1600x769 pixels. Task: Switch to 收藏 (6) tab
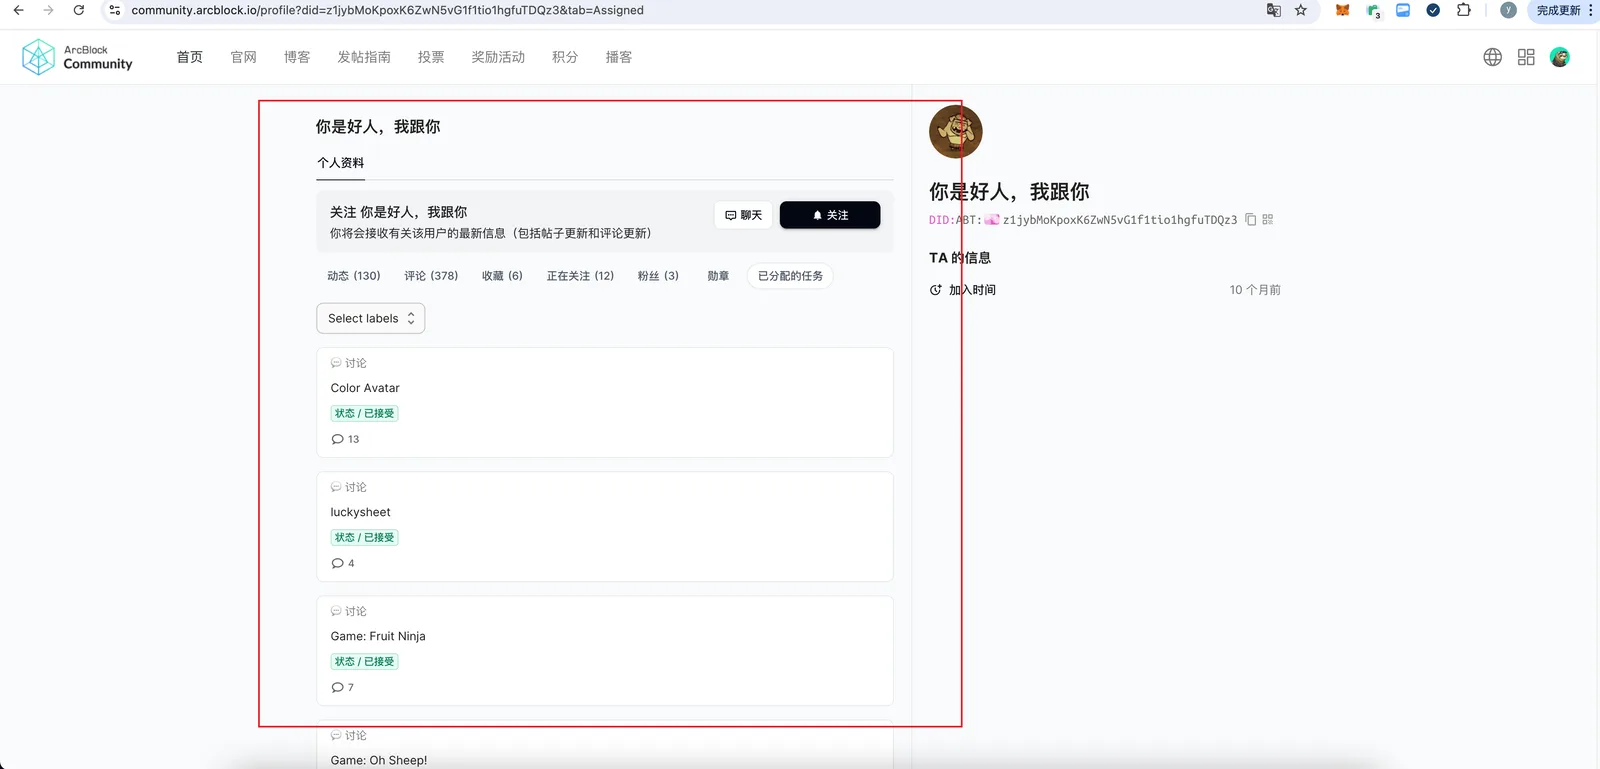pyautogui.click(x=502, y=276)
